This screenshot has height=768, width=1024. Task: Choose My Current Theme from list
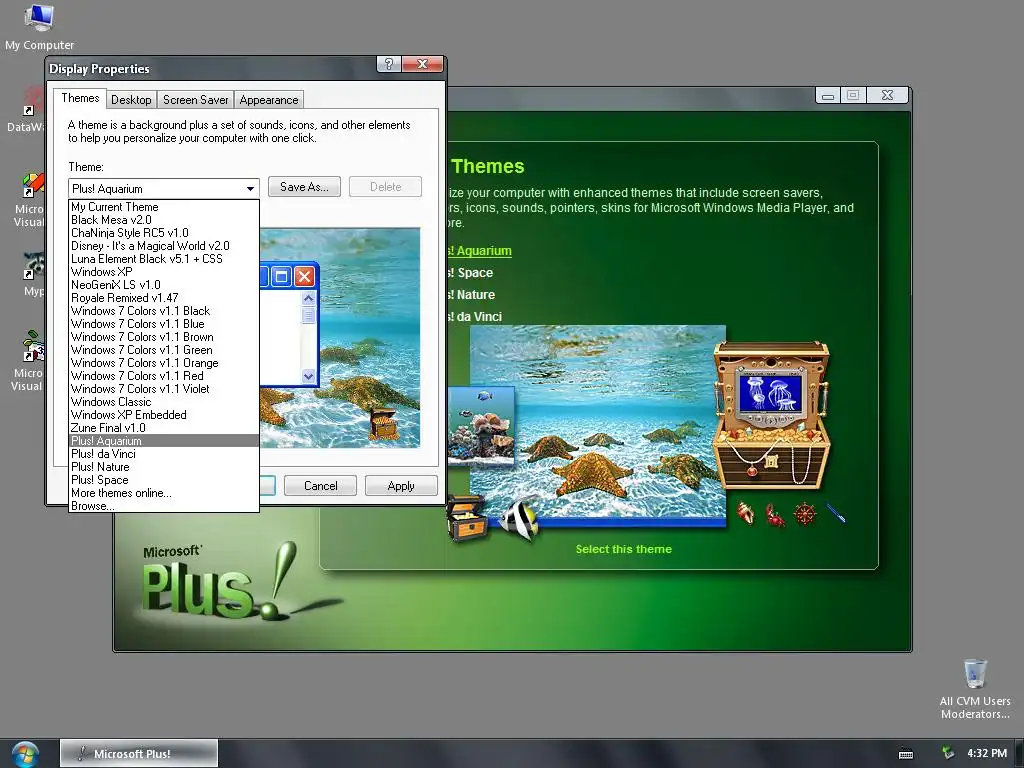(163, 207)
